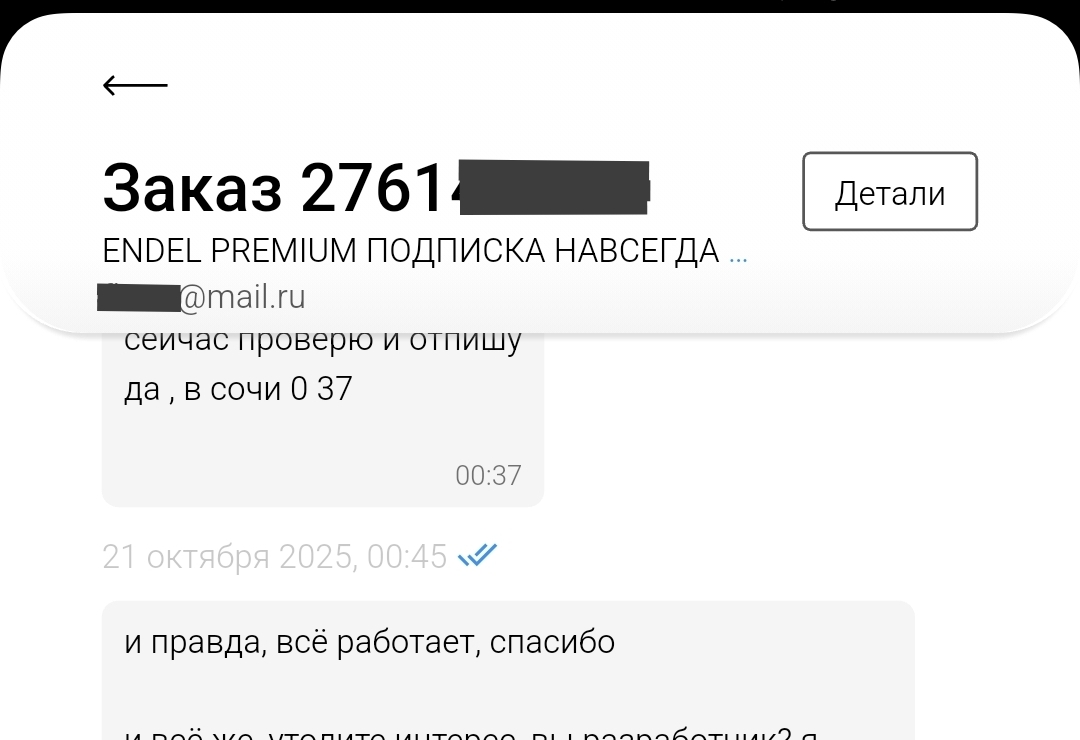This screenshot has width=1080, height=740.
Task: Tap the partly visible bottom message about разработчик
Action: coord(470,732)
